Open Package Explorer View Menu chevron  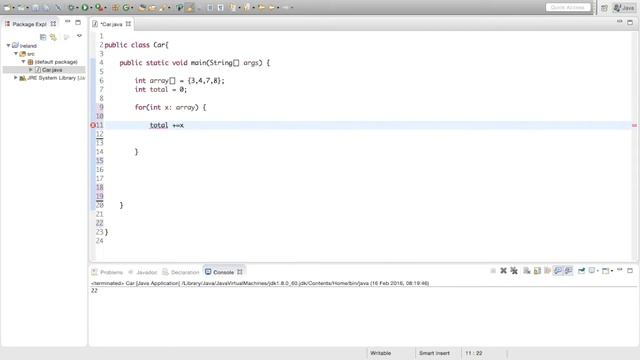click(x=79, y=36)
